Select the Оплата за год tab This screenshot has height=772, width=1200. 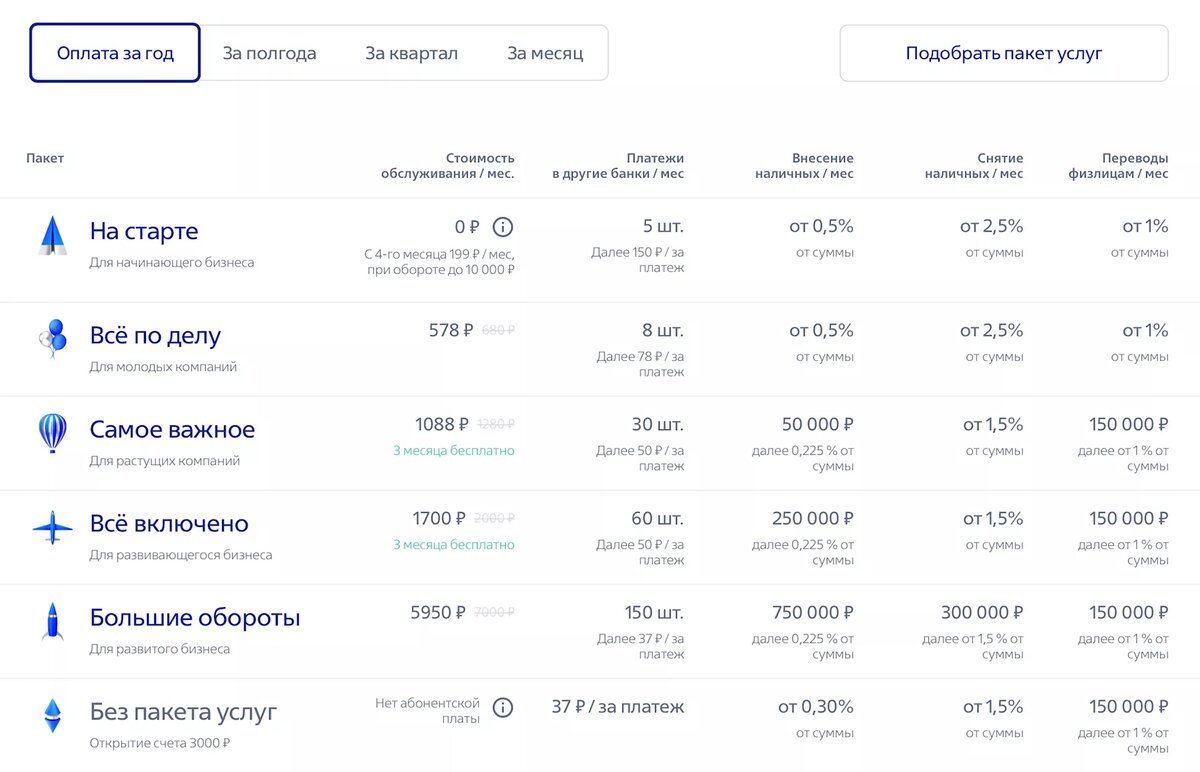click(115, 53)
